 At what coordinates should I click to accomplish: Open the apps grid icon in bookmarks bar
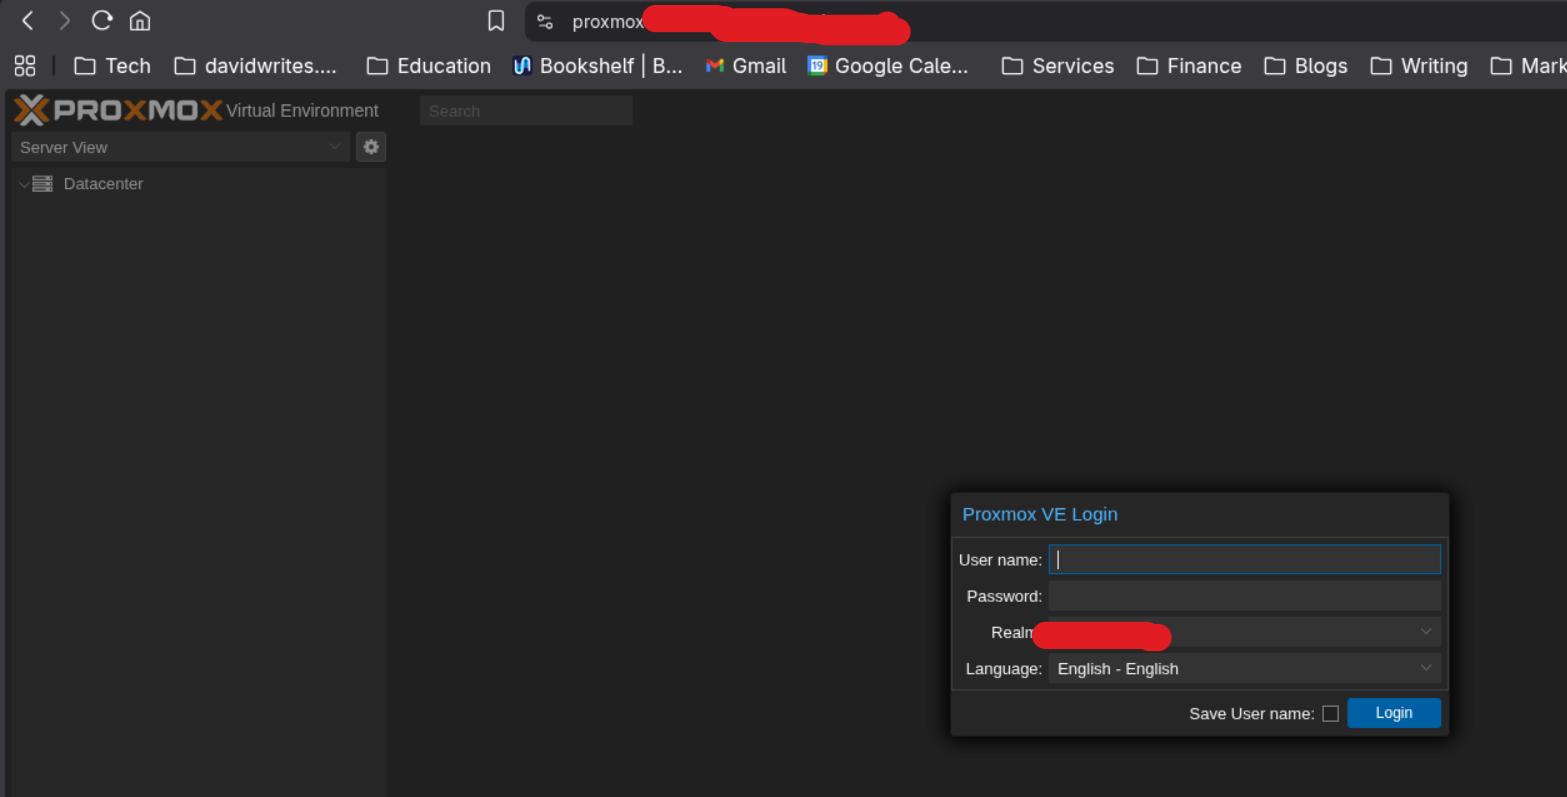click(25, 66)
